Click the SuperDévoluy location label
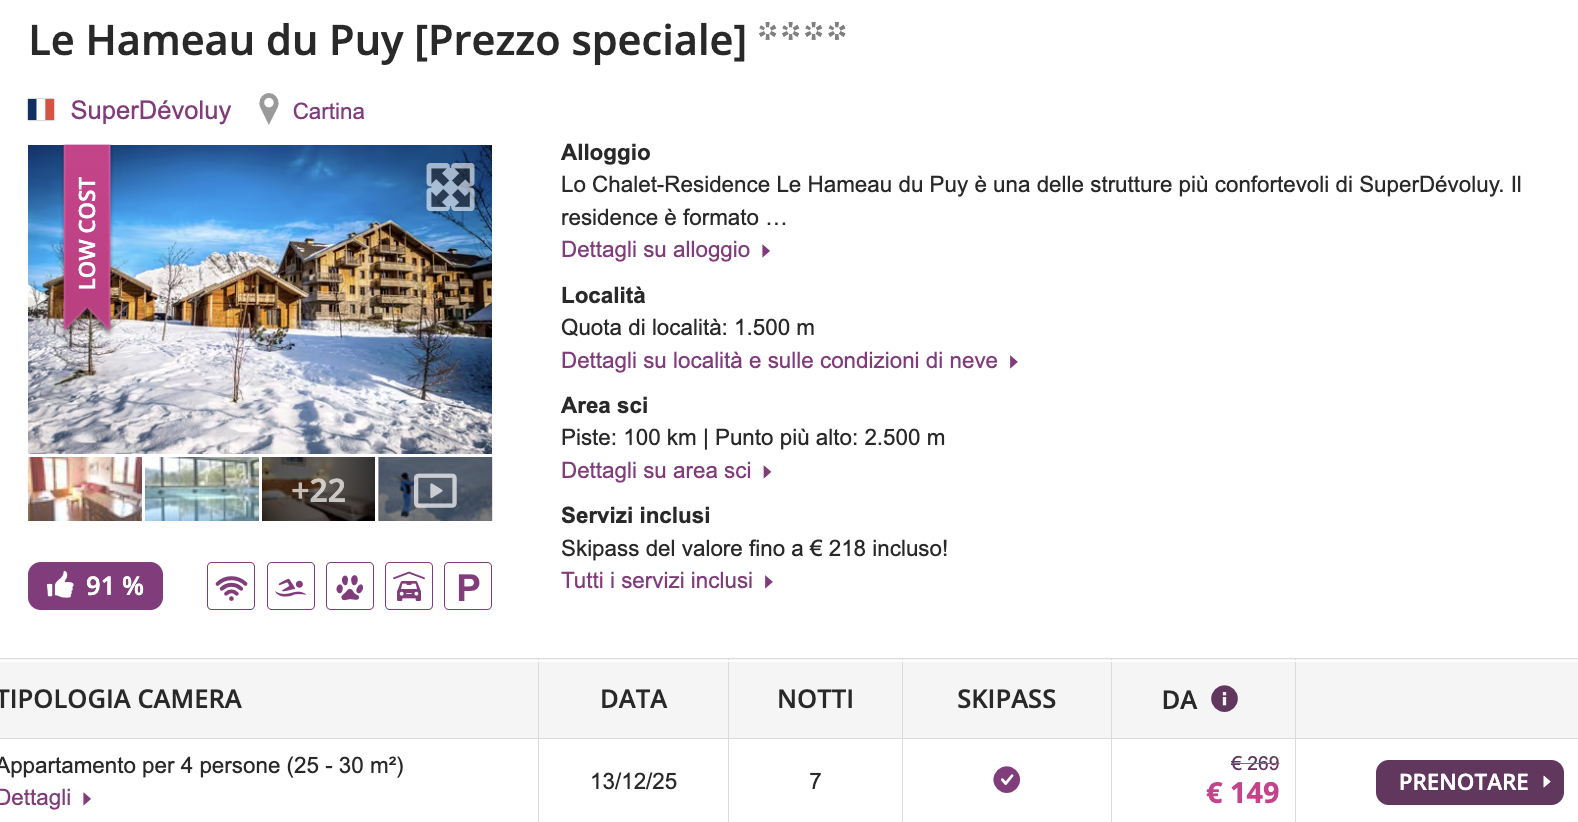This screenshot has width=1578, height=822. pyautogui.click(x=150, y=110)
